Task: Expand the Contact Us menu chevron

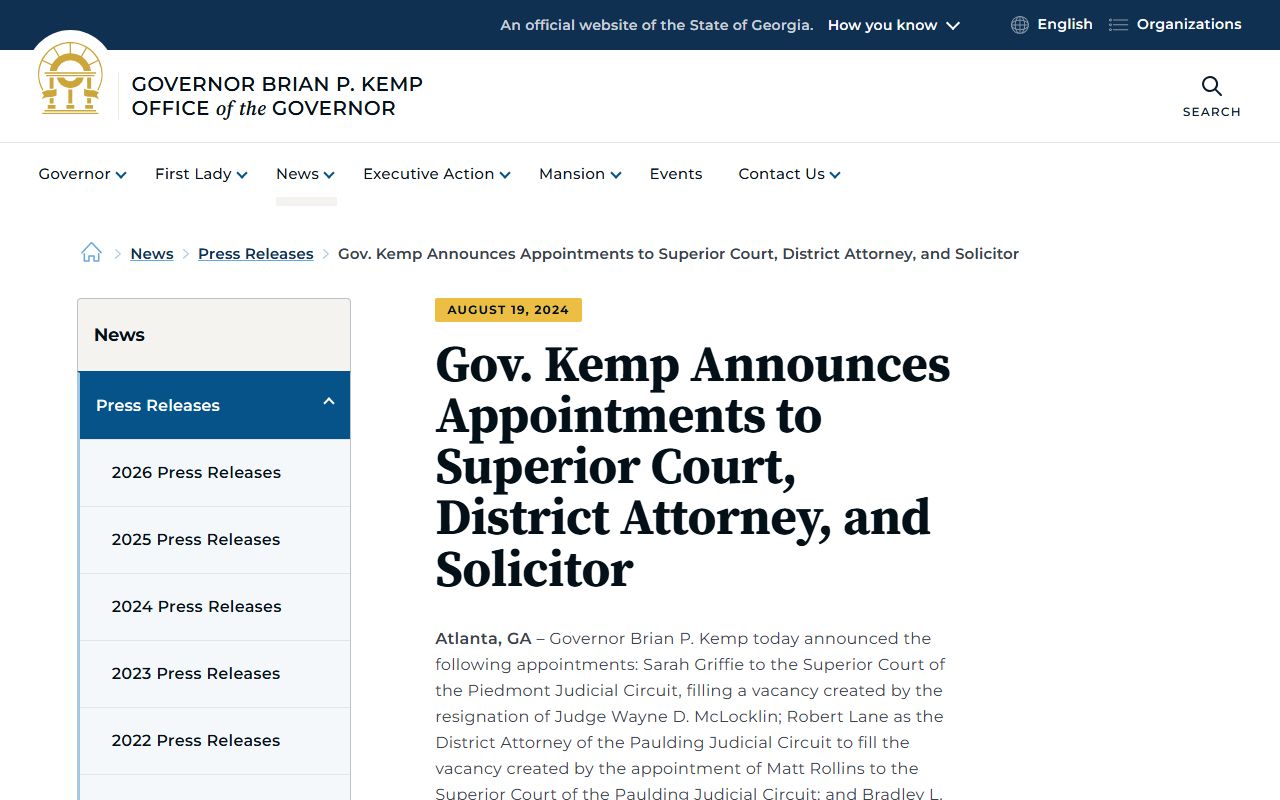Action: pyautogui.click(x=835, y=175)
